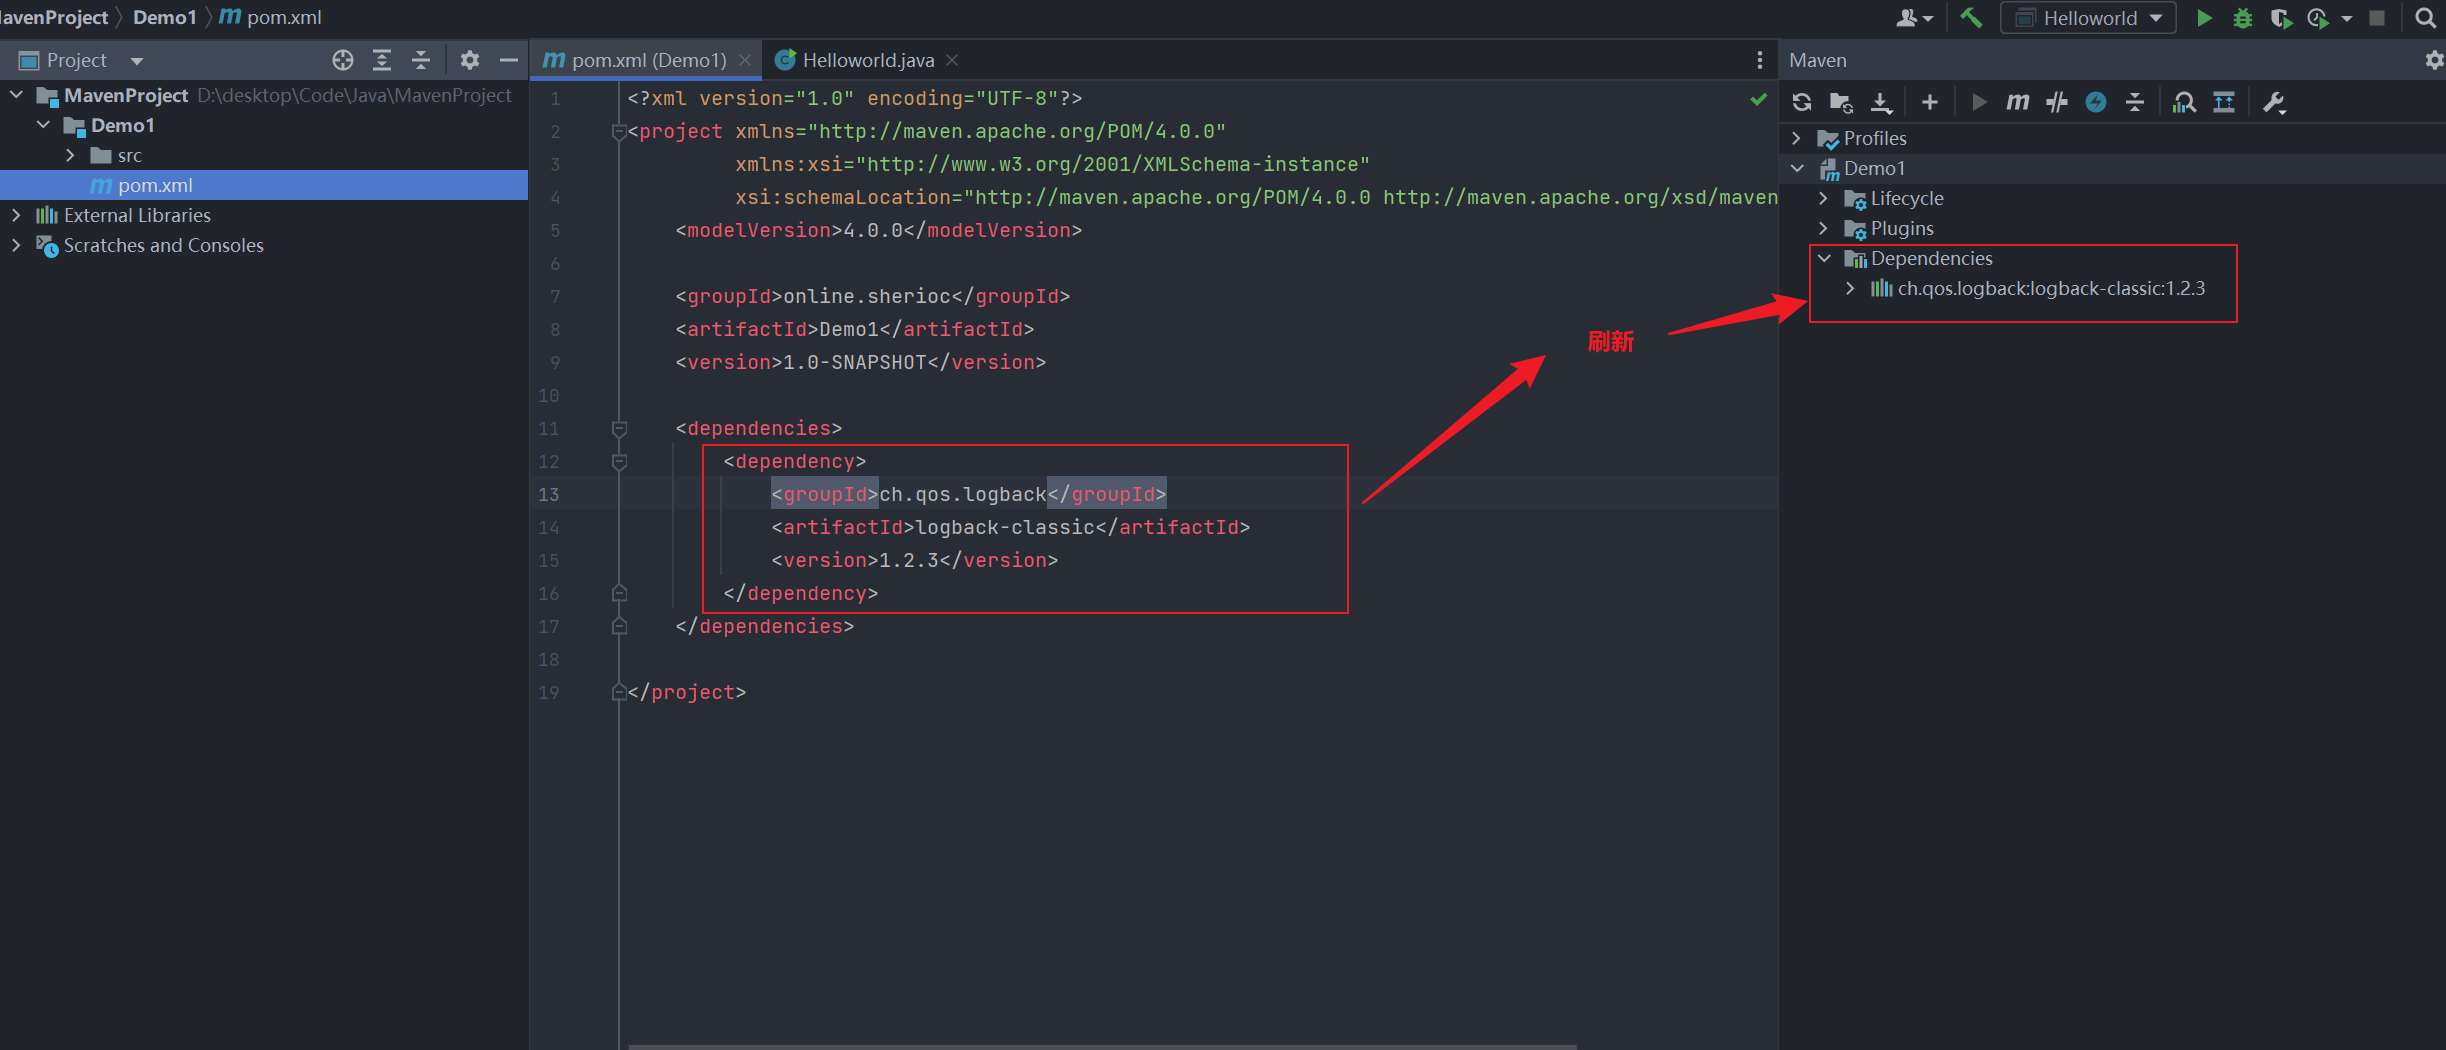The height and width of the screenshot is (1050, 2446).
Task: Debug the Helloworld configuration
Action: (x=2243, y=18)
